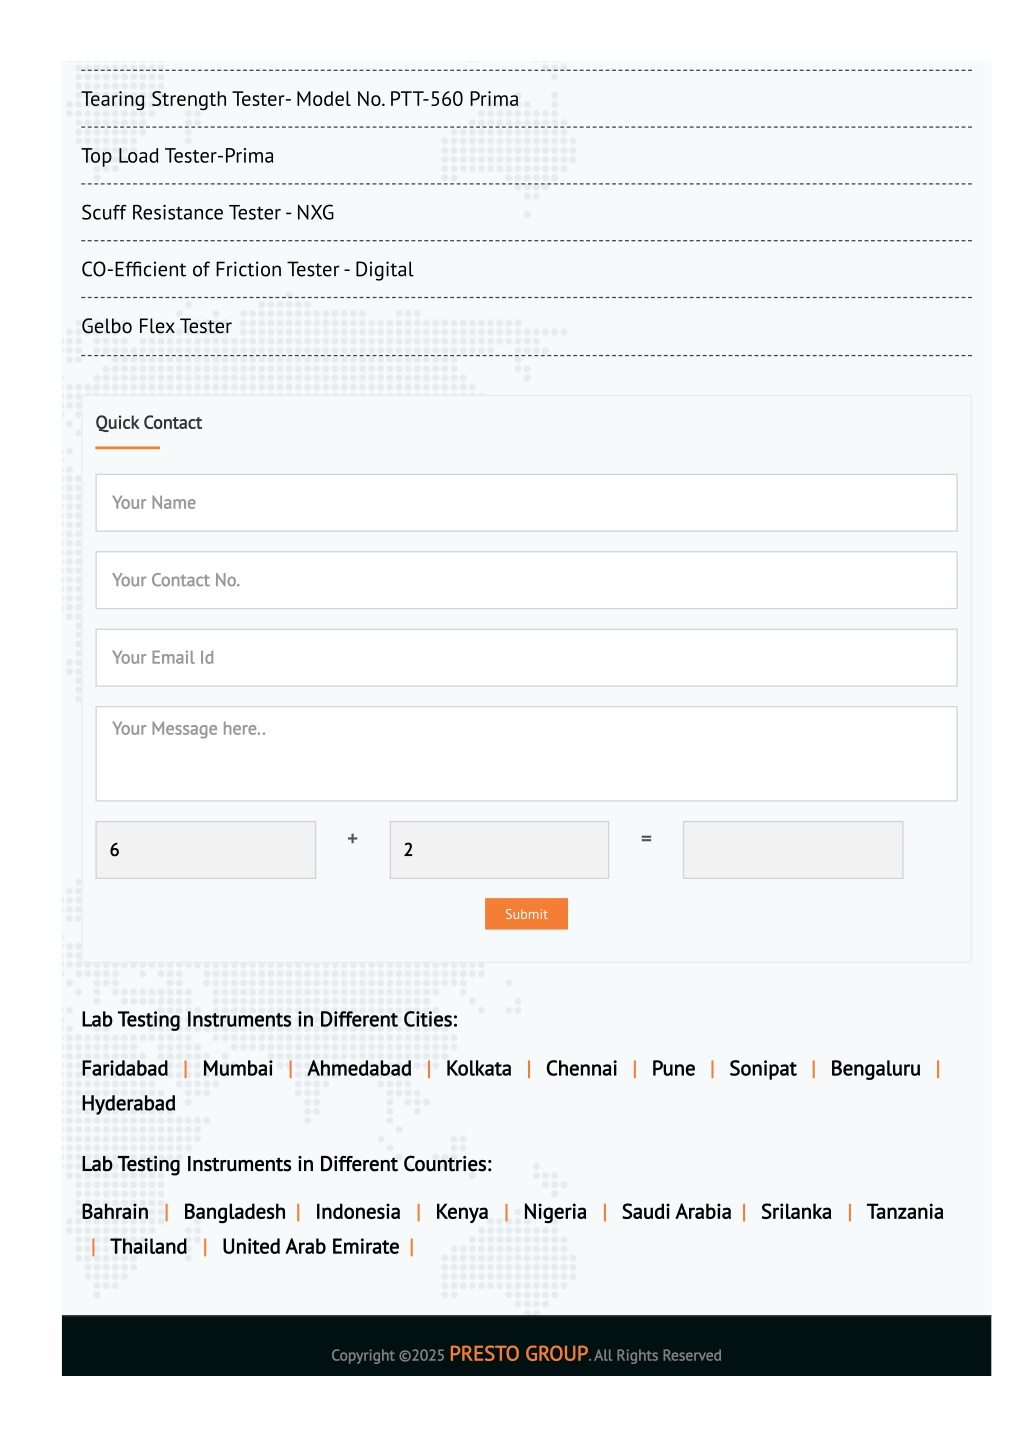This screenshot has height=1449, width=1024.
Task: Open Top Load Tester-Prima link
Action: pos(177,156)
